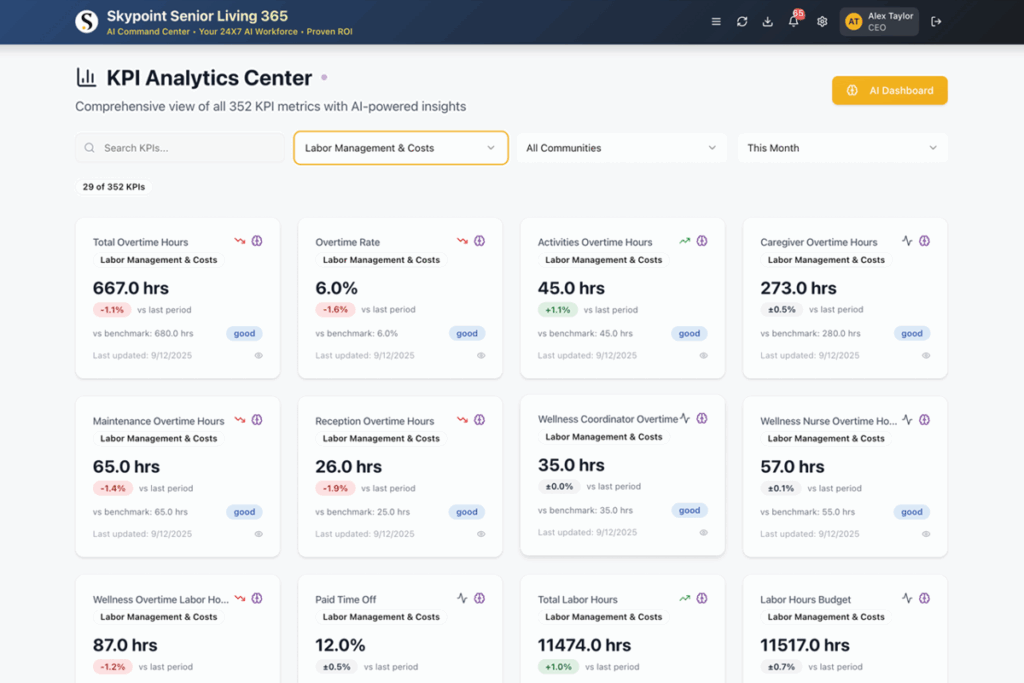The image size is (1024, 683).
Task: Click AI insight icon on Maintenance Overtime Hours
Action: click(x=257, y=420)
